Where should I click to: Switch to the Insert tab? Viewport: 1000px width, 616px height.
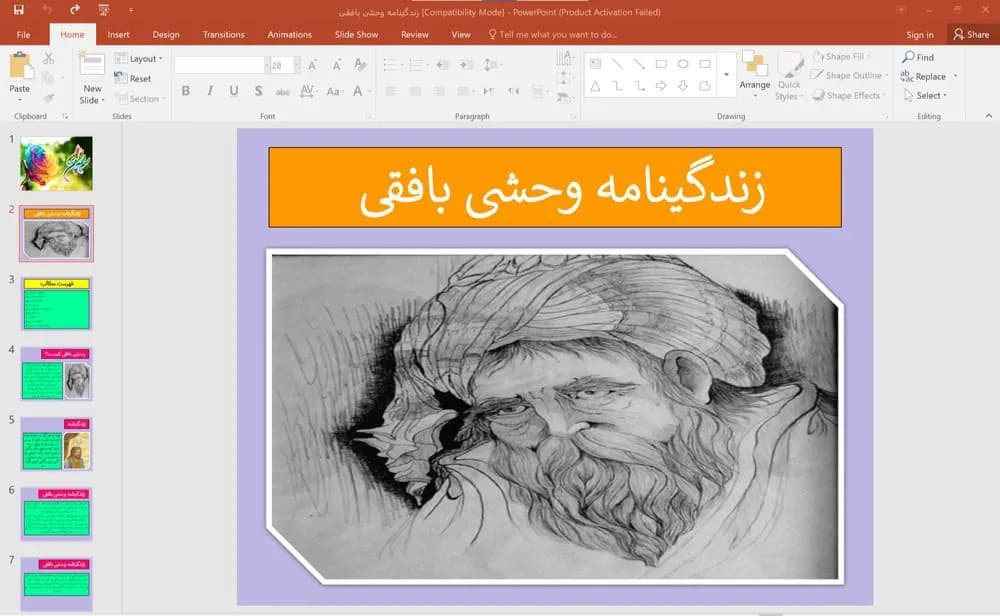point(119,34)
